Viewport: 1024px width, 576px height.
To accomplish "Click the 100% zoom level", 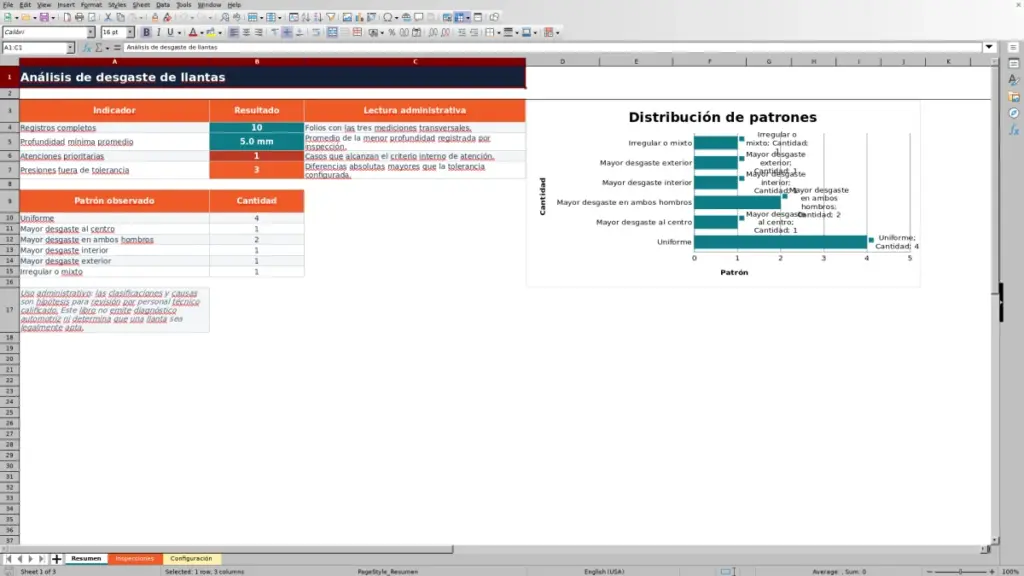I will [x=1010, y=571].
